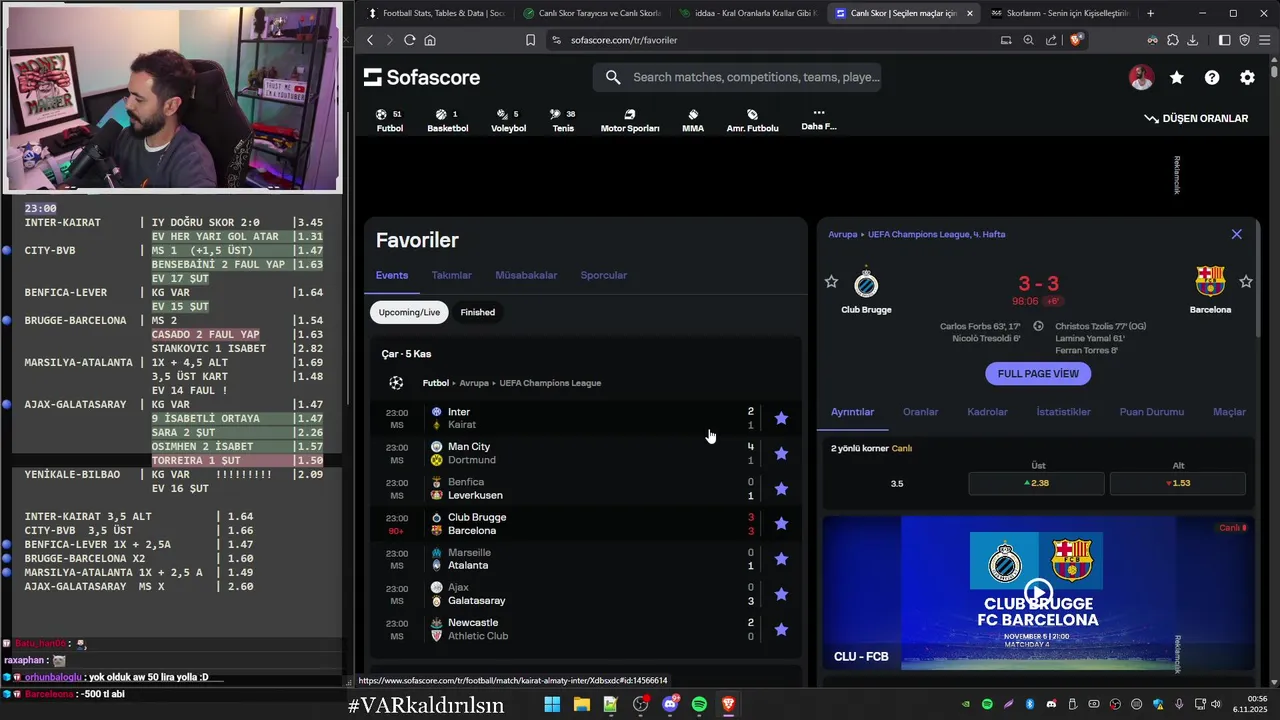The image size is (1280, 720).
Task: Open the Motor Sporları category
Action: [x=630, y=120]
